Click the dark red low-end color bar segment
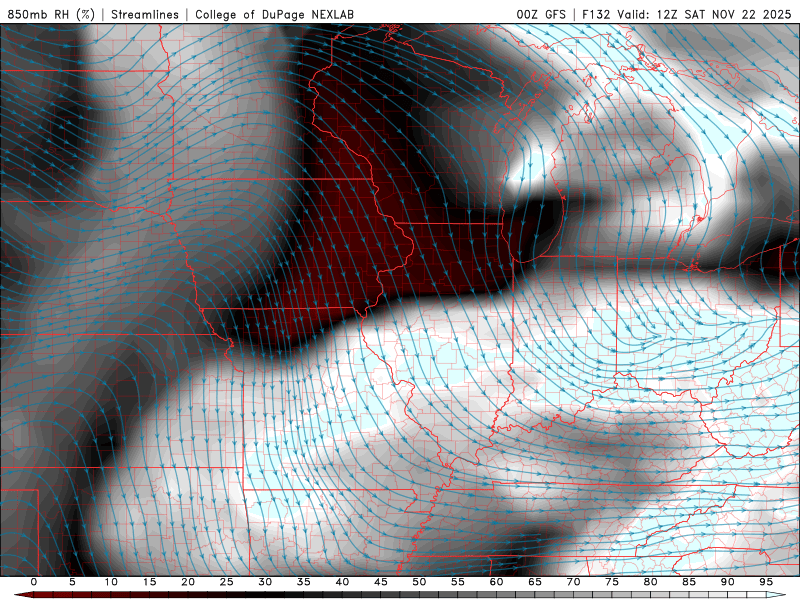Image resolution: width=800 pixels, height=600 pixels. click(x=26, y=595)
